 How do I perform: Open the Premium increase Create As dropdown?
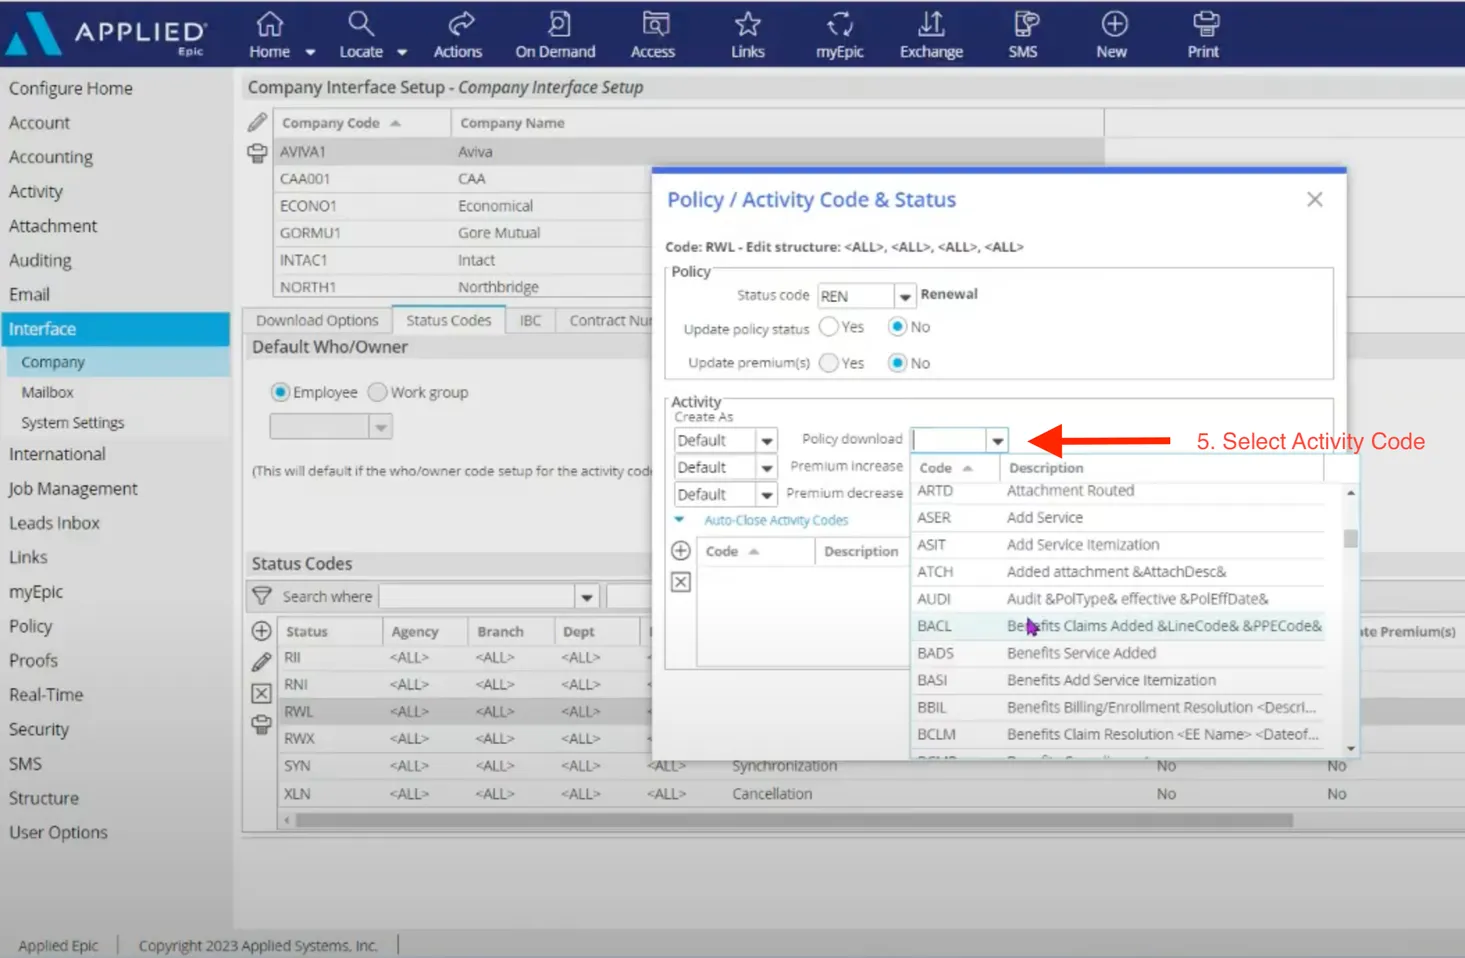tap(766, 468)
